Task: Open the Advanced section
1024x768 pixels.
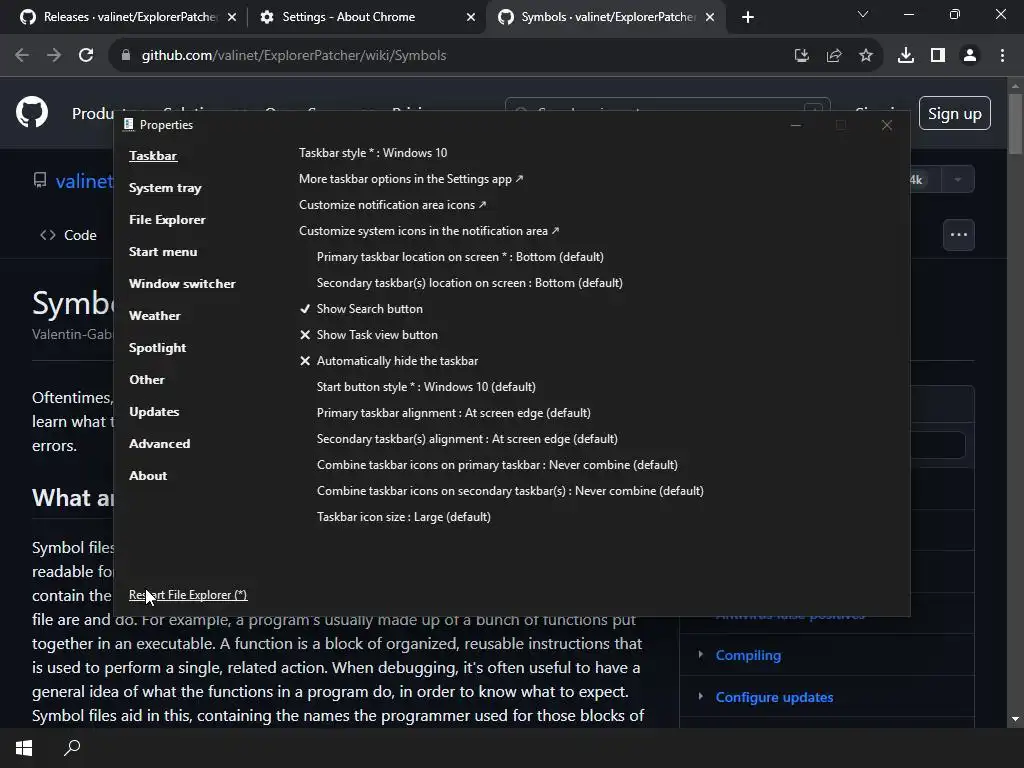Action: (x=159, y=443)
